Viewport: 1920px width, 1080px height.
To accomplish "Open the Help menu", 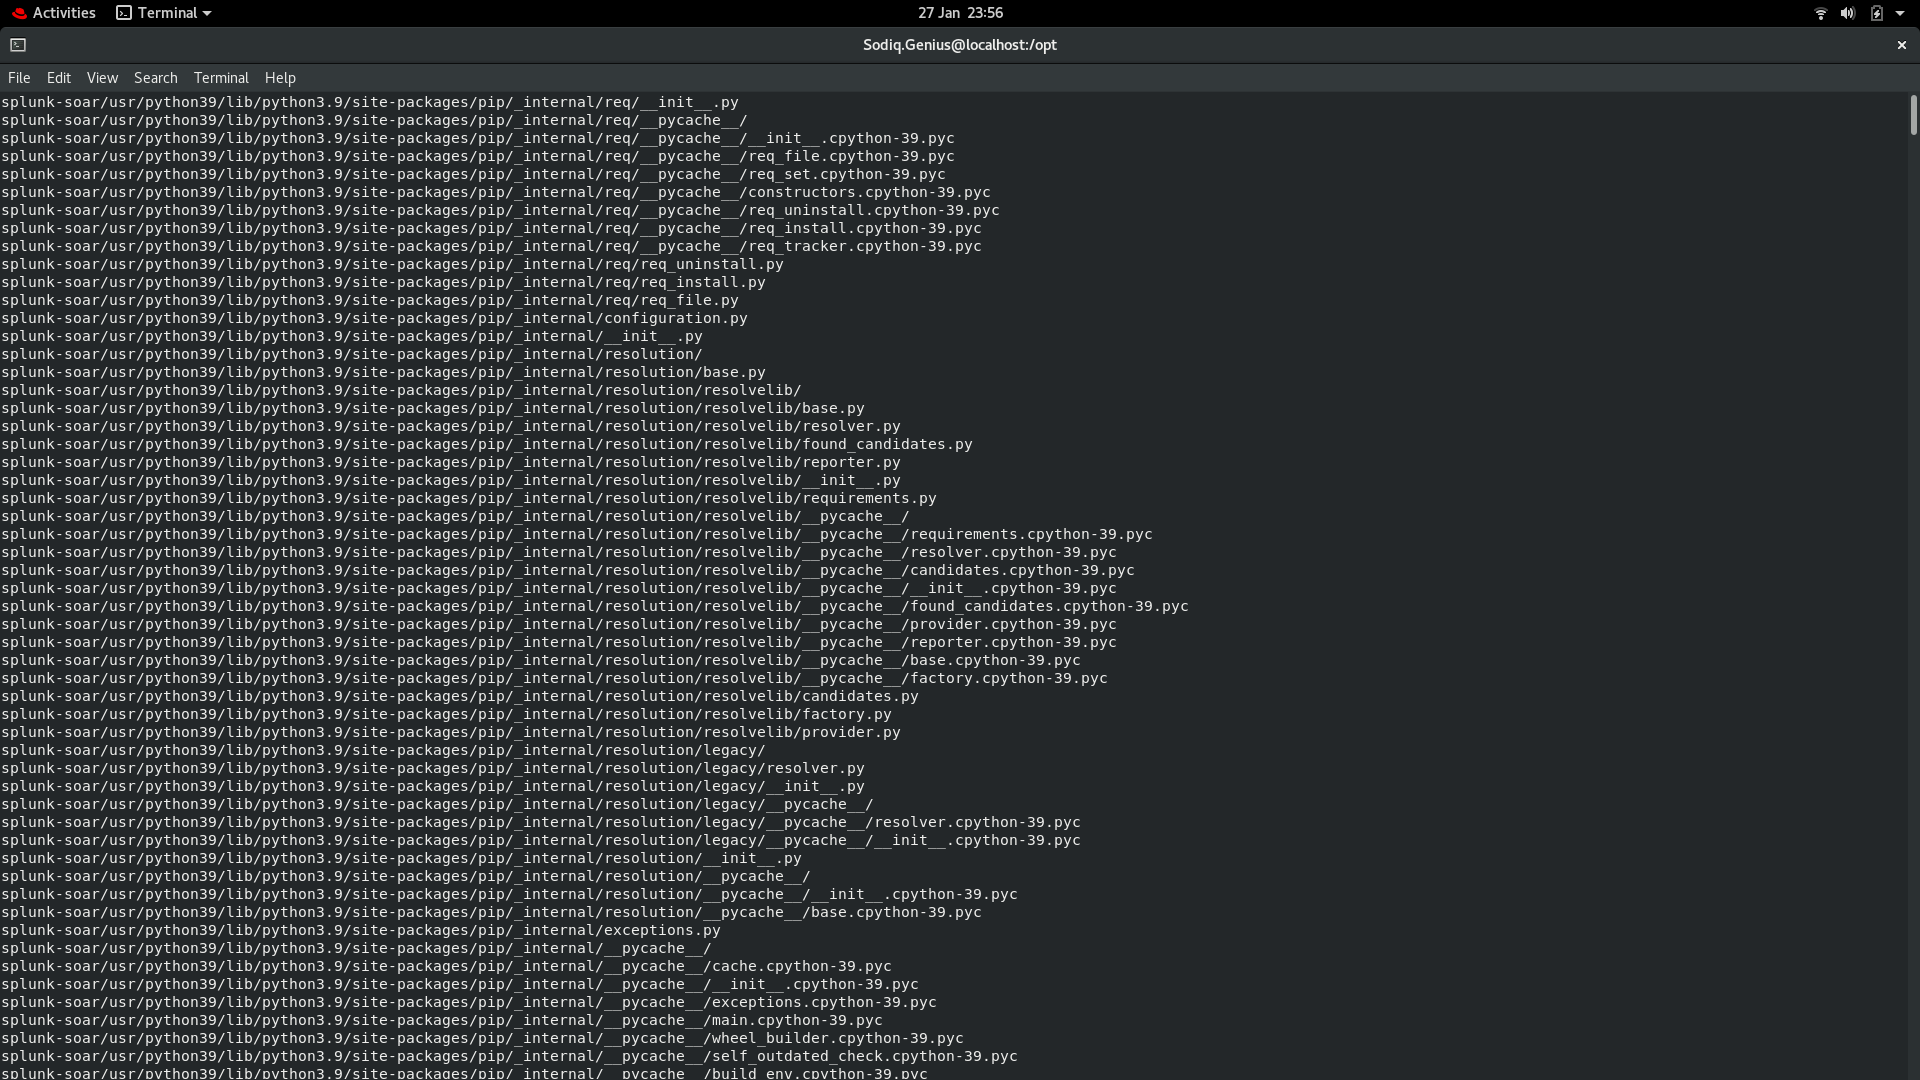I will (x=280, y=78).
